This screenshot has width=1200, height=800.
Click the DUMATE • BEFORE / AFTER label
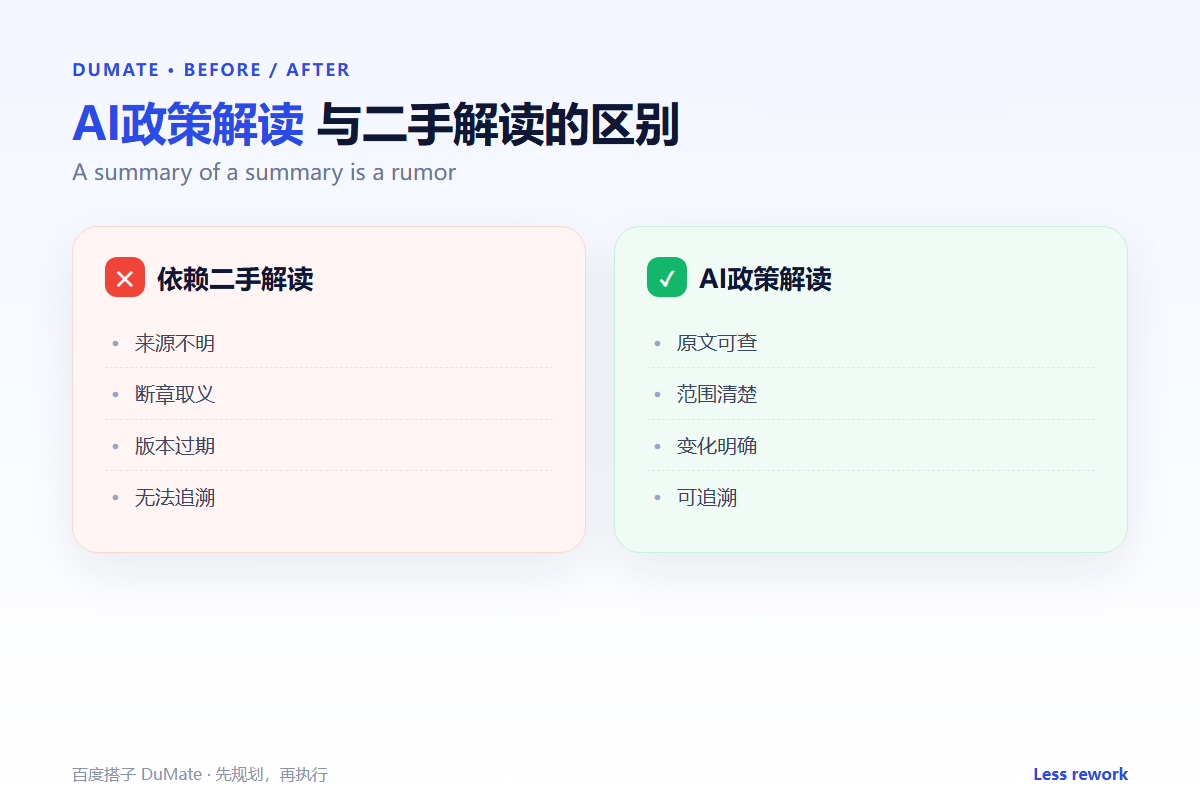[x=211, y=70]
